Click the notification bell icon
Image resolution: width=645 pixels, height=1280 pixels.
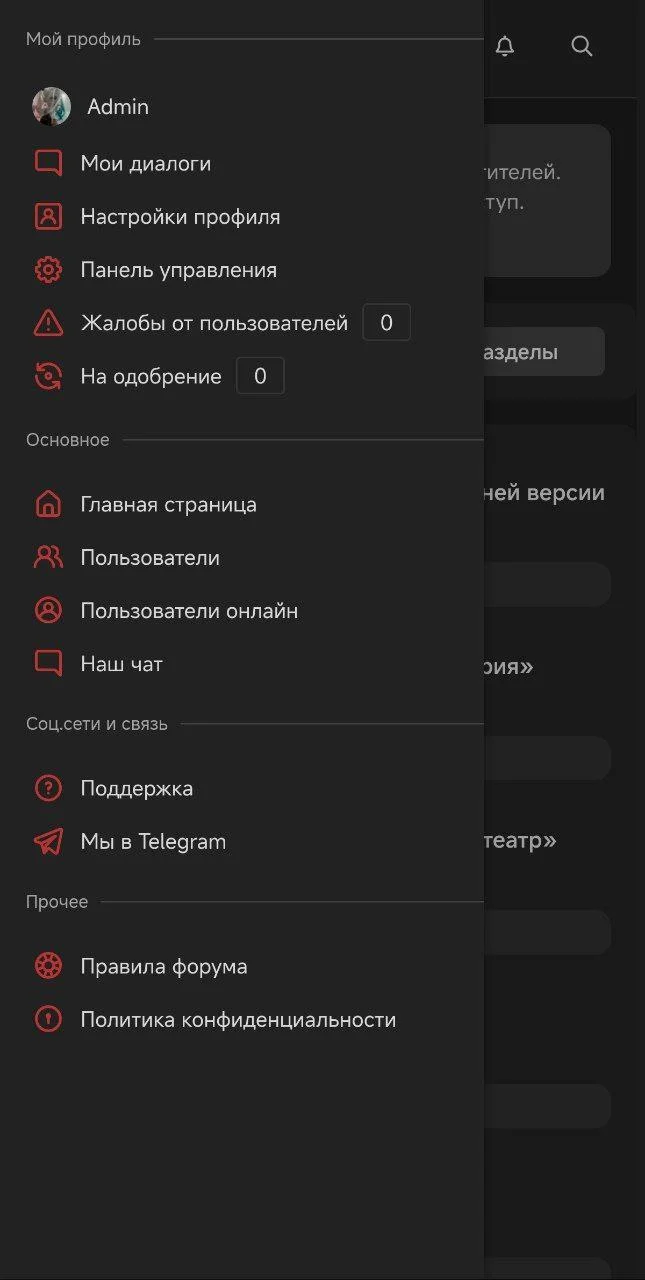click(x=505, y=46)
